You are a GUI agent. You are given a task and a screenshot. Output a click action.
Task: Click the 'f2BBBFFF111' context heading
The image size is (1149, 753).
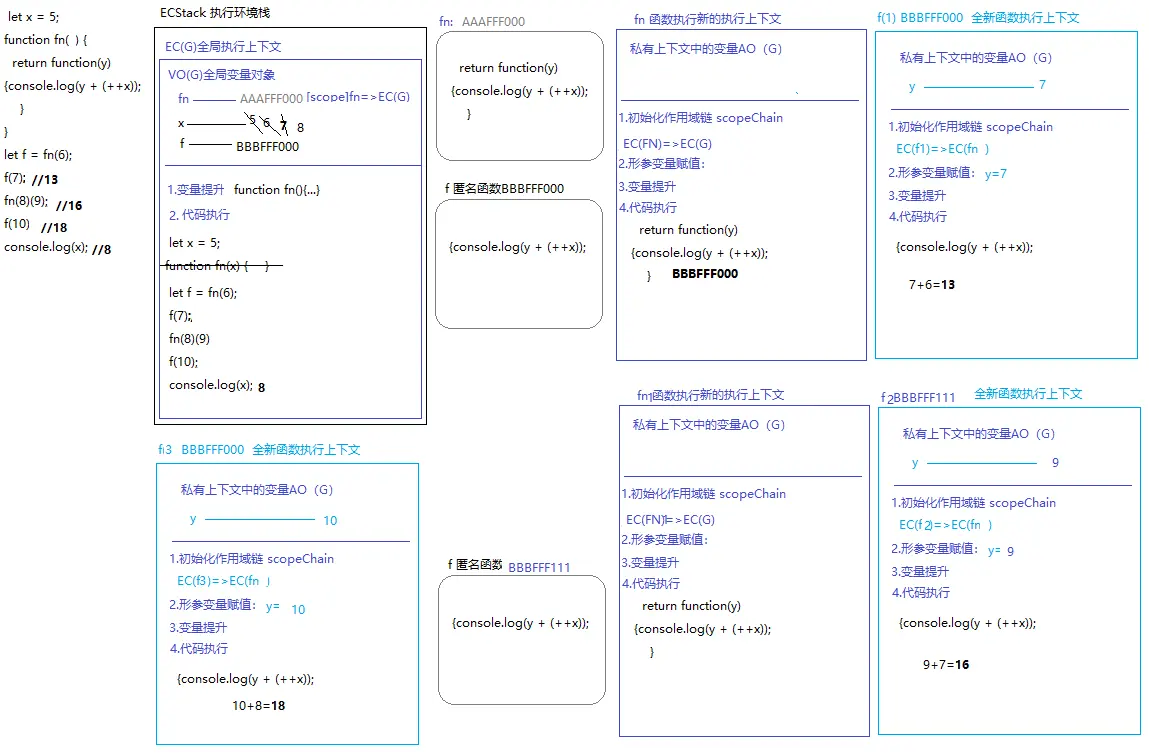tap(918, 398)
